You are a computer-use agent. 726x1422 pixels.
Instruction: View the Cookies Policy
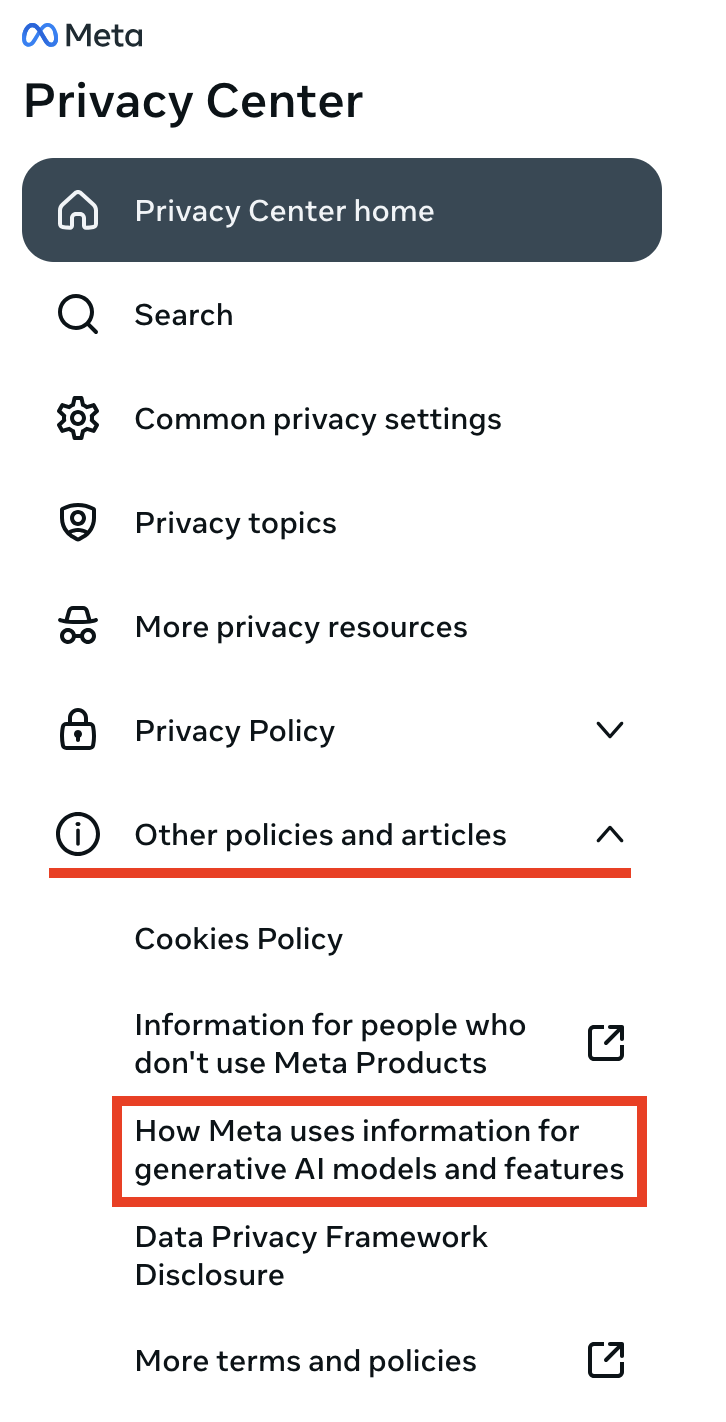pyautogui.click(x=238, y=938)
